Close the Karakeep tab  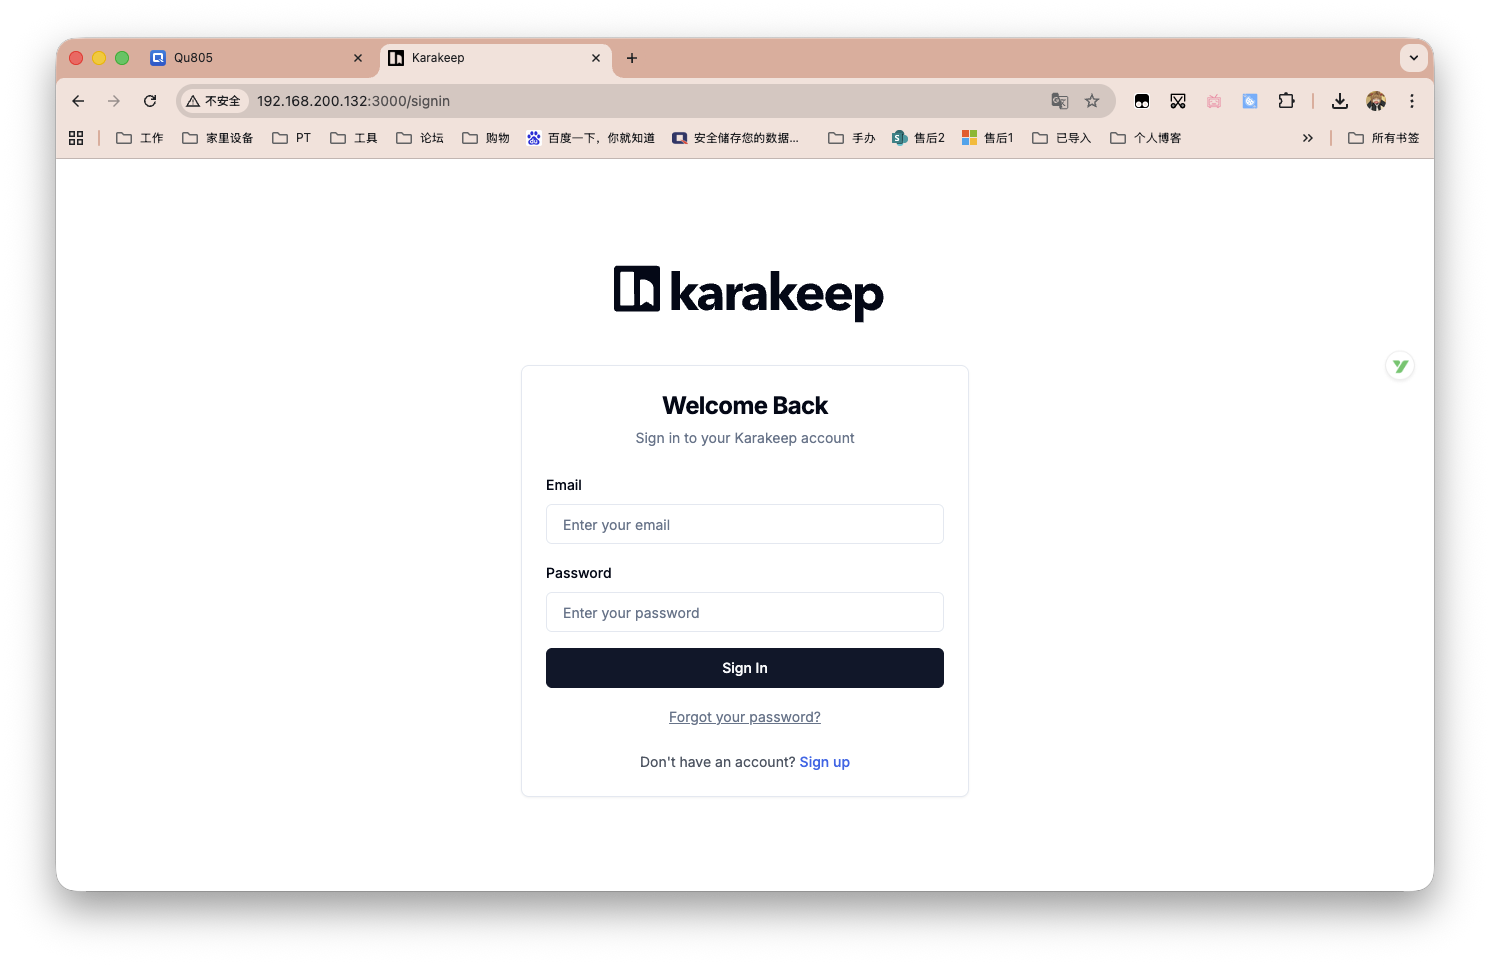pyautogui.click(x=596, y=58)
